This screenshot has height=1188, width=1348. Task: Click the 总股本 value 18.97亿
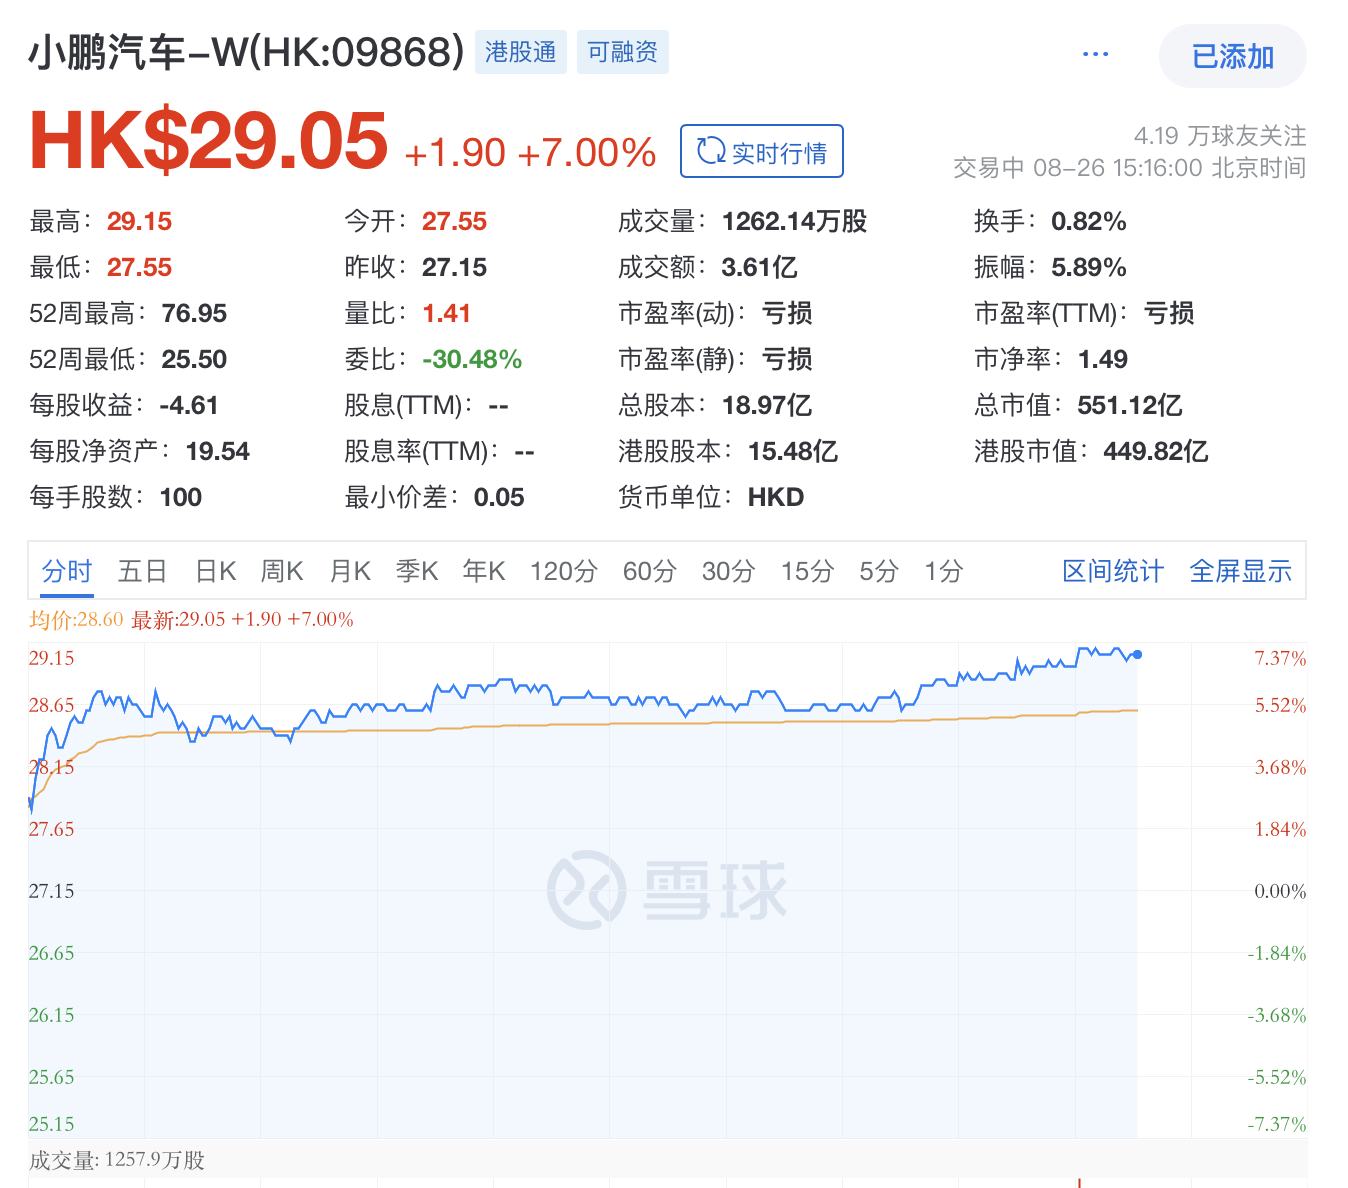click(766, 405)
